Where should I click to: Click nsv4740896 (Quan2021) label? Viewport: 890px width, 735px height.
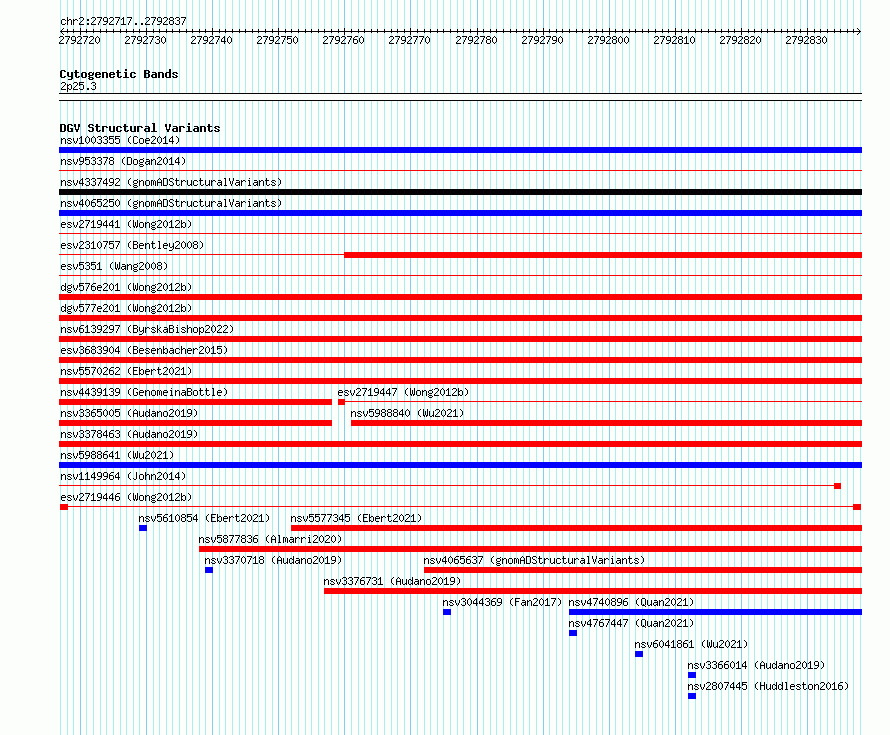631,602
